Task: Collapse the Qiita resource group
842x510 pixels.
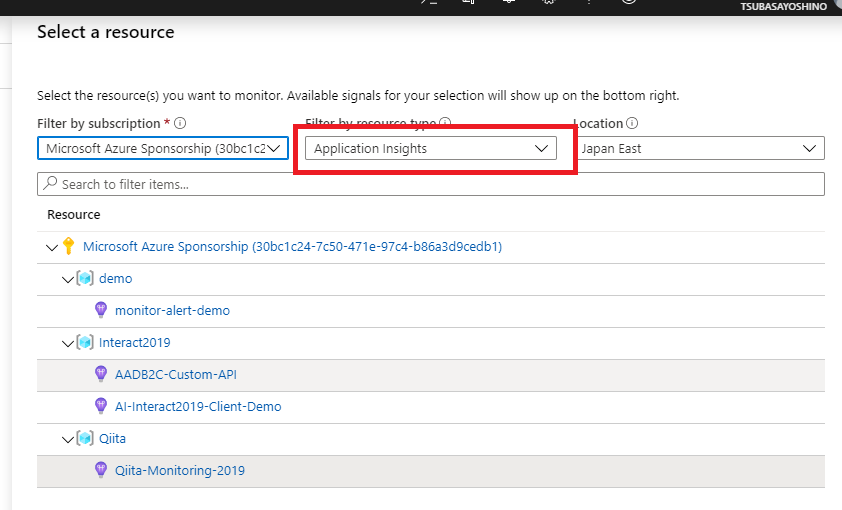Action: (x=68, y=440)
